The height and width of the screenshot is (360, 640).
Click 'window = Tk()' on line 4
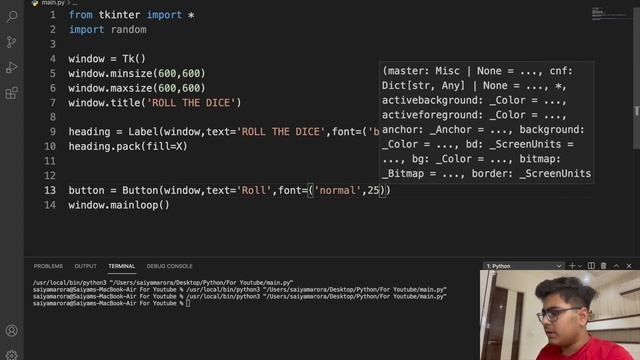[x=107, y=59]
